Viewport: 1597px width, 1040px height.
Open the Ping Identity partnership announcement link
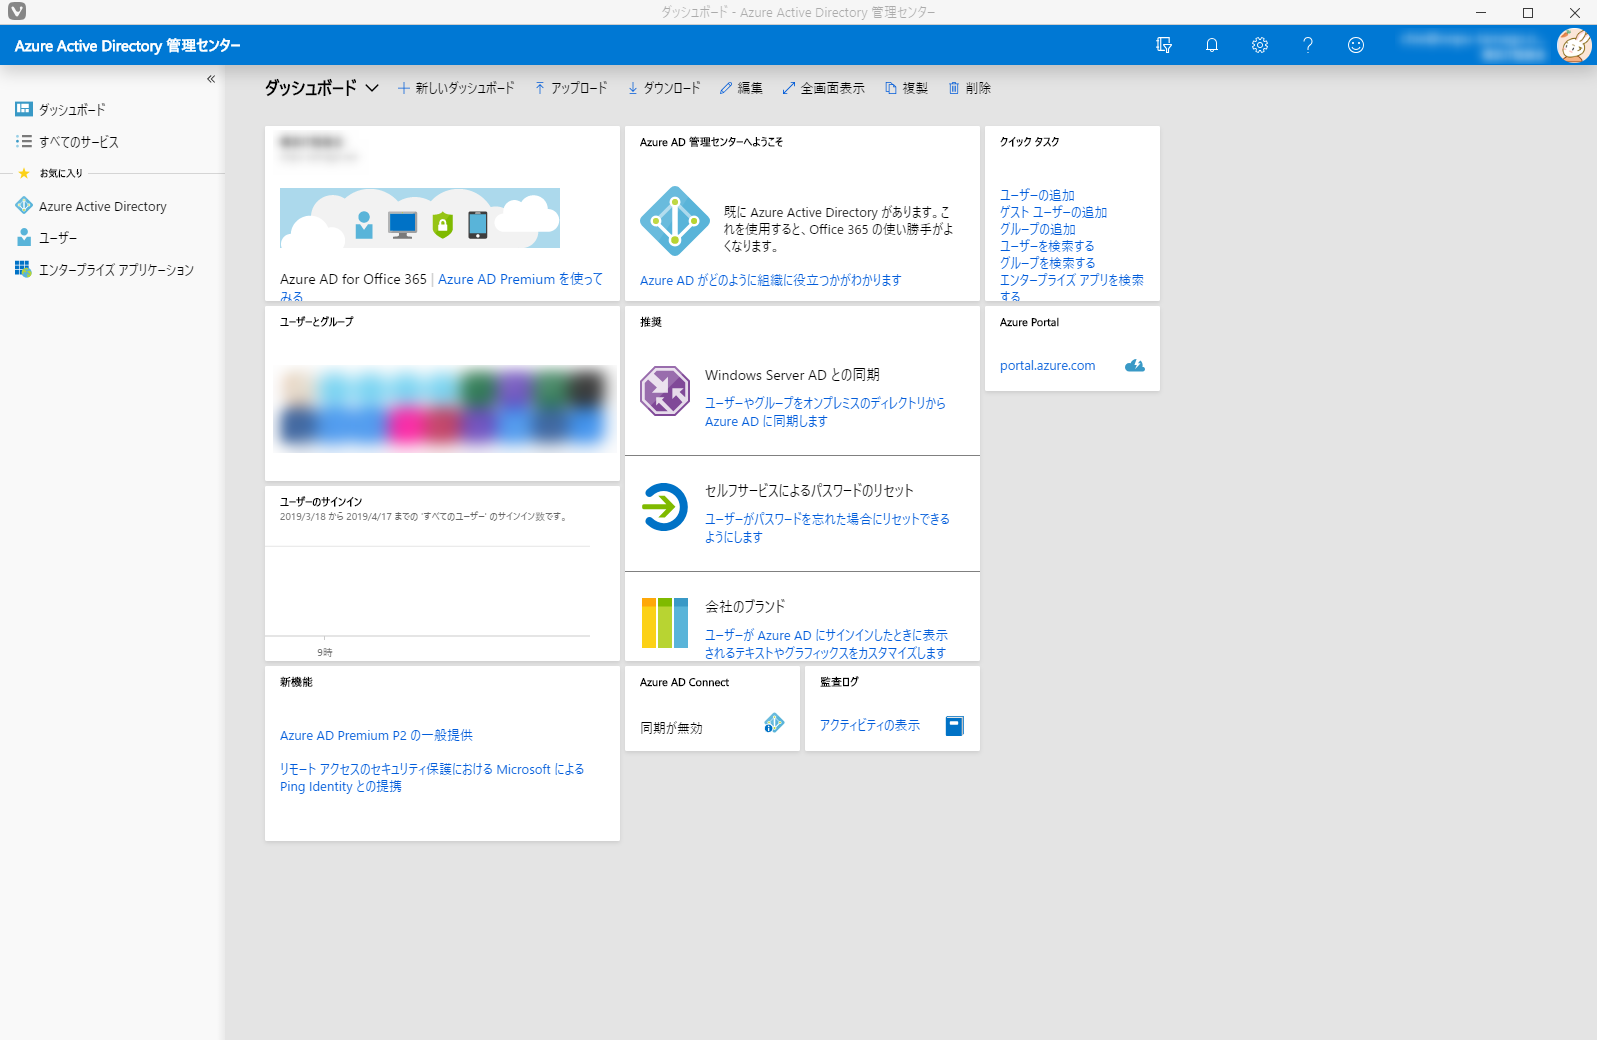click(432, 778)
